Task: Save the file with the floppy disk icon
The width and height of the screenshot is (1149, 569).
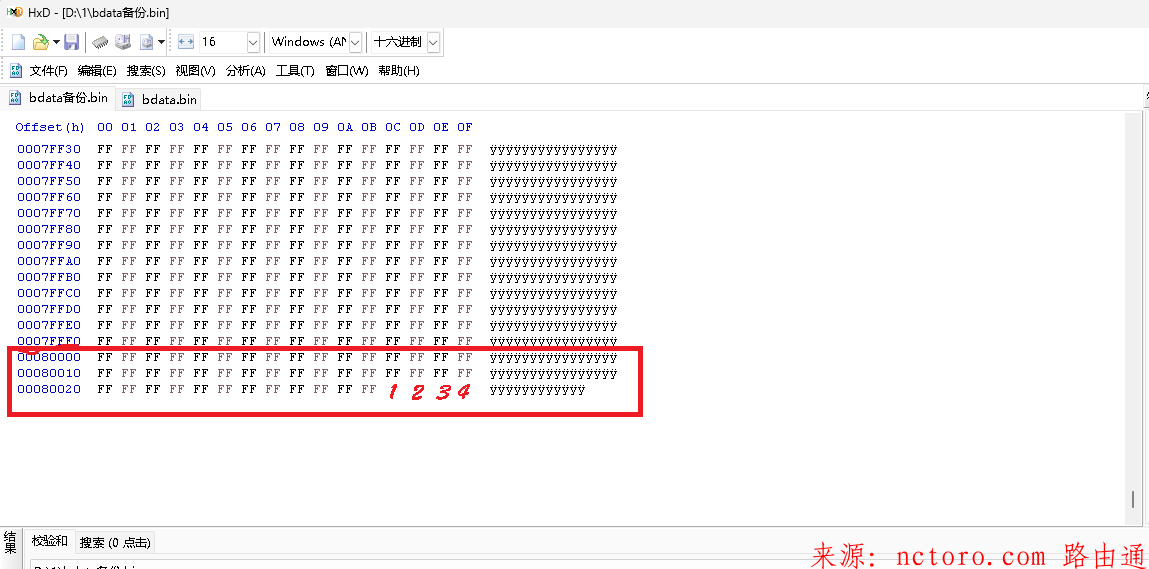Action: (71, 42)
